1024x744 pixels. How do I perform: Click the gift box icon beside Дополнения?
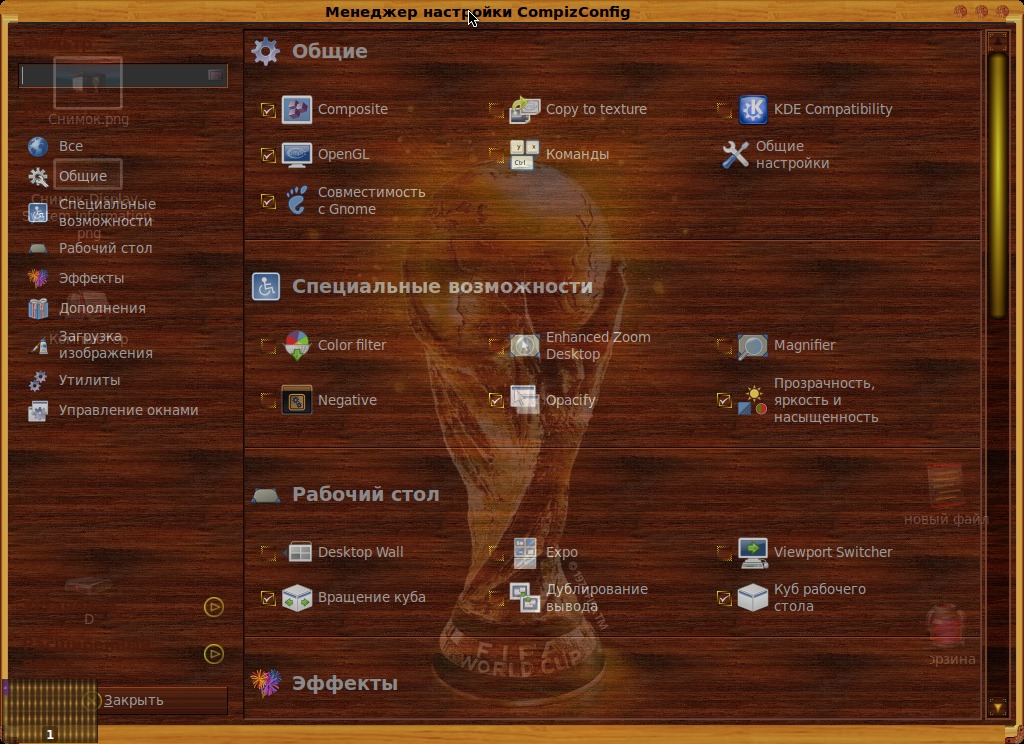click(38, 308)
